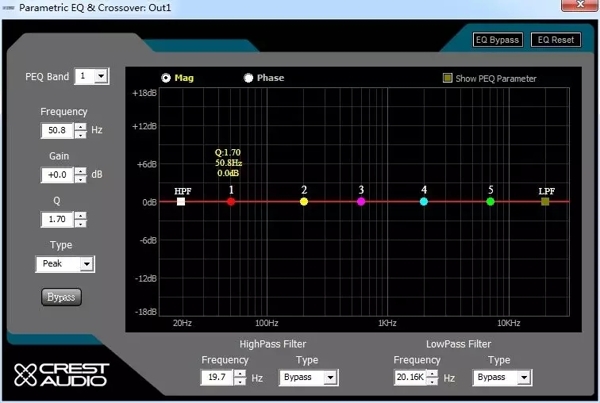Decrease LowPass frequency with down arrow
The image size is (600, 403).
[x=432, y=381]
